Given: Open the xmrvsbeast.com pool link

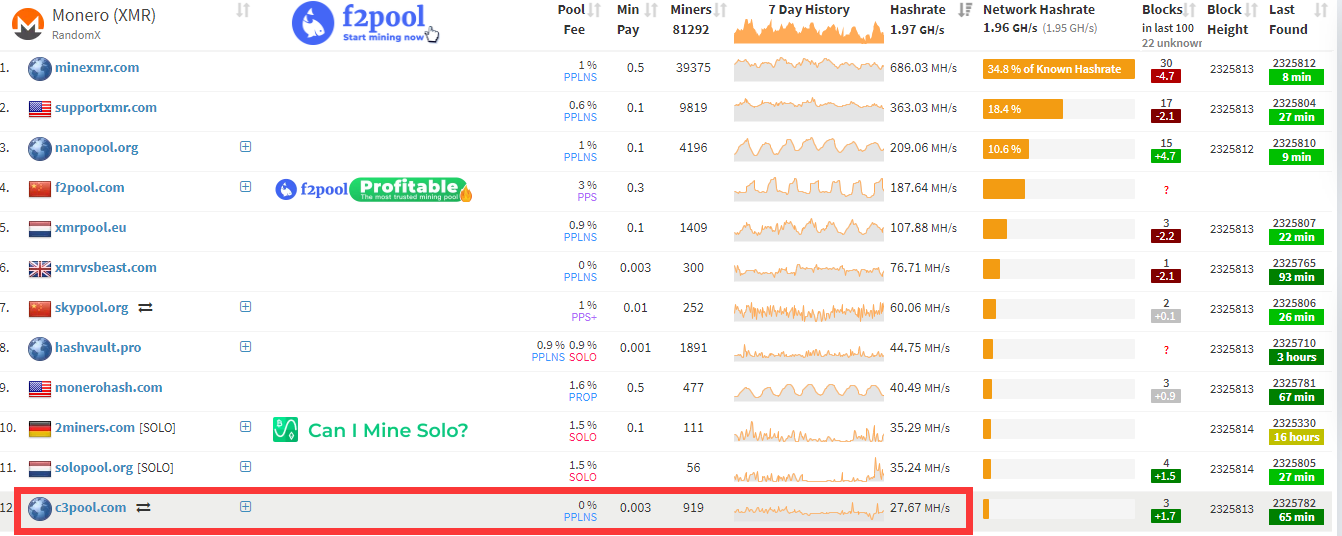Looking at the screenshot, I should tap(106, 268).
